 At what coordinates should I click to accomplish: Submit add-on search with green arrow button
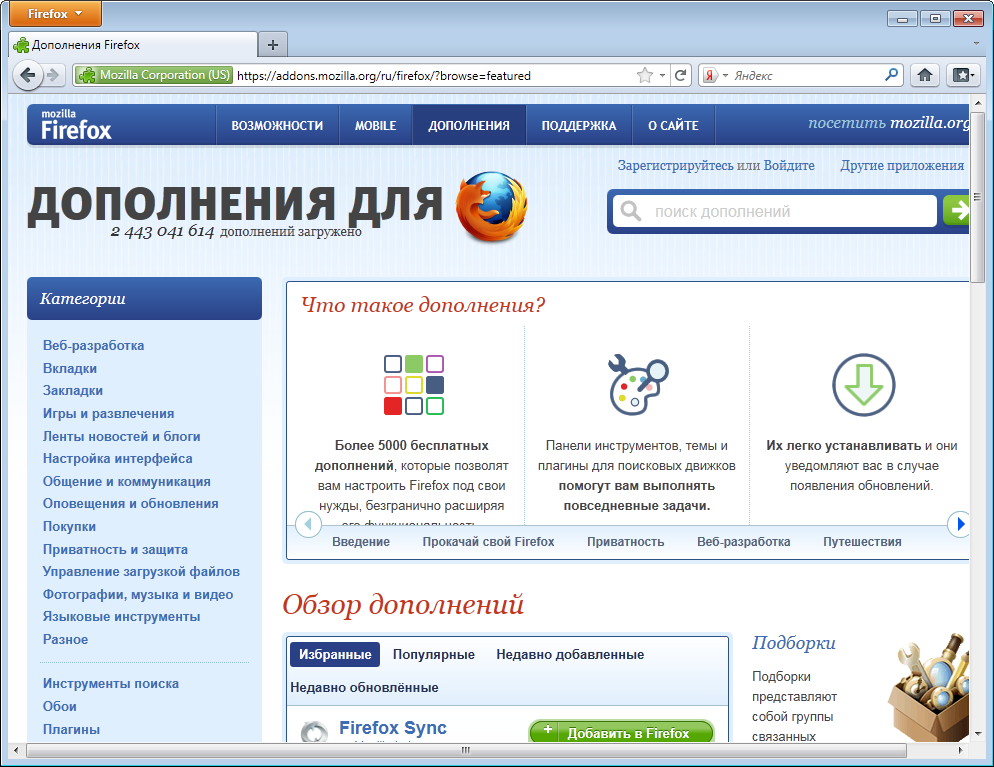click(956, 210)
